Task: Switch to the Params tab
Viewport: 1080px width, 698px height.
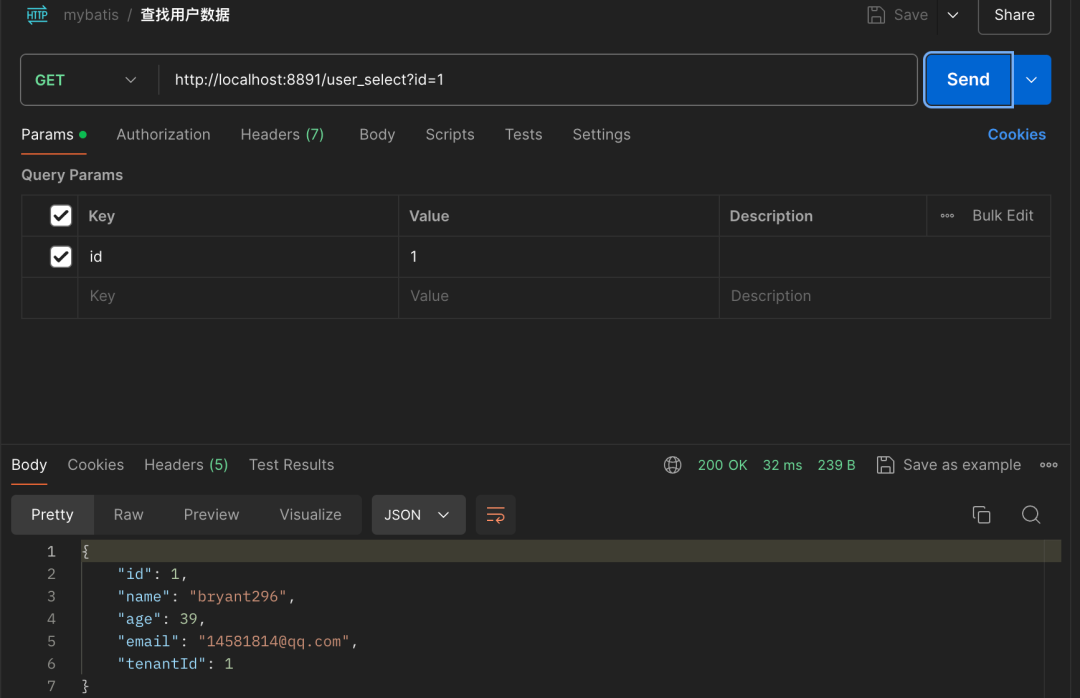Action: [54, 134]
